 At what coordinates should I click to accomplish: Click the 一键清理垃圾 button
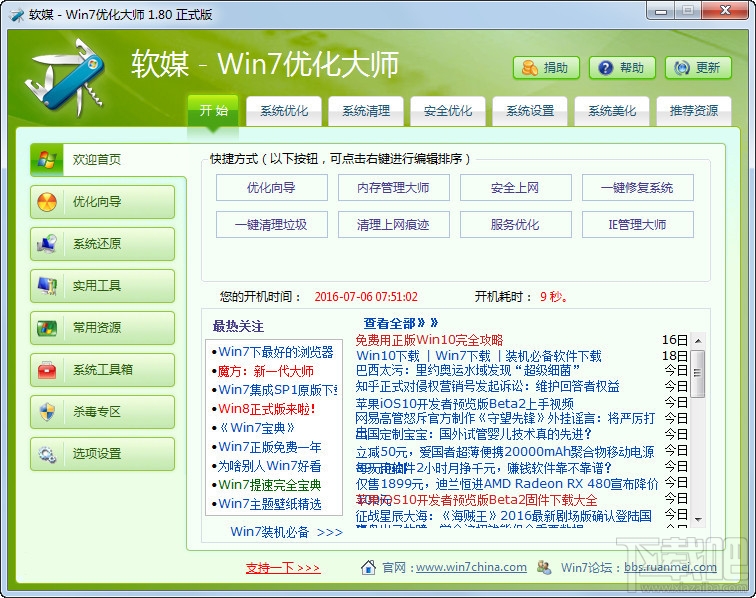[x=271, y=225]
